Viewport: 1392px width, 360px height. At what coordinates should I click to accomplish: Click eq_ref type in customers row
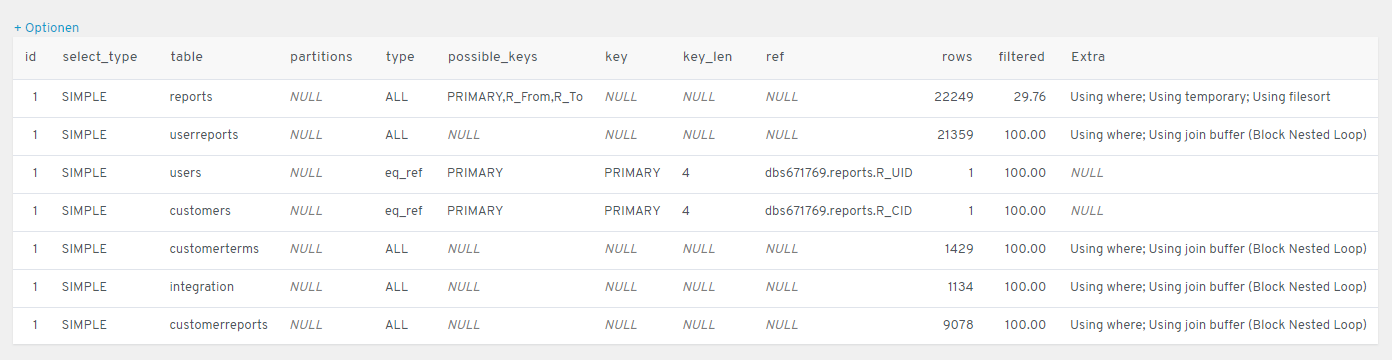click(x=404, y=211)
